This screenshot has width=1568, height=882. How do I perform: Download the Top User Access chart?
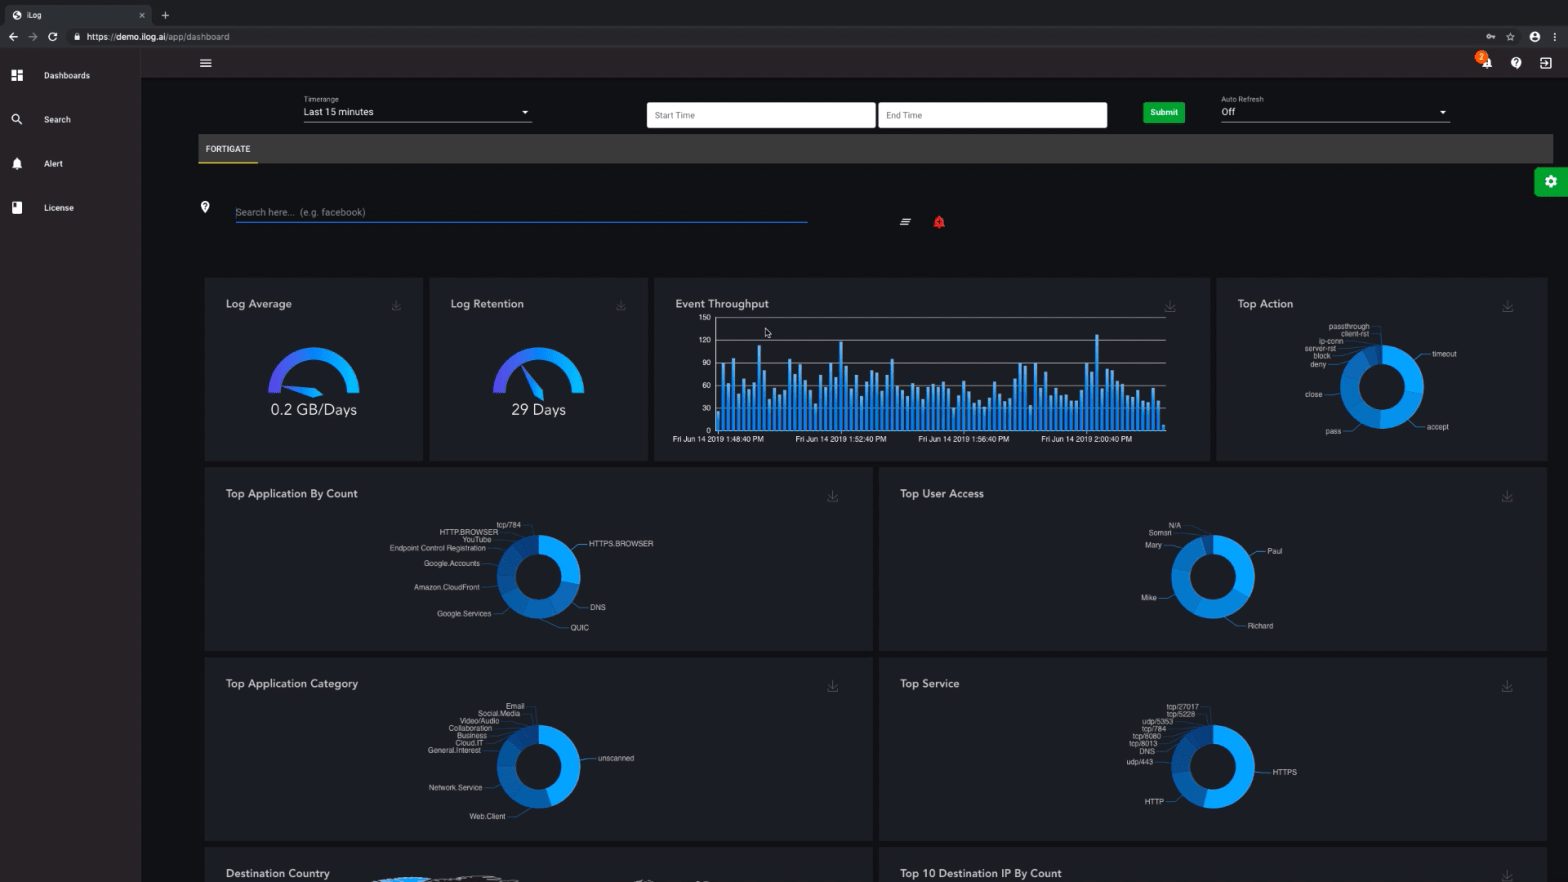coord(1507,496)
